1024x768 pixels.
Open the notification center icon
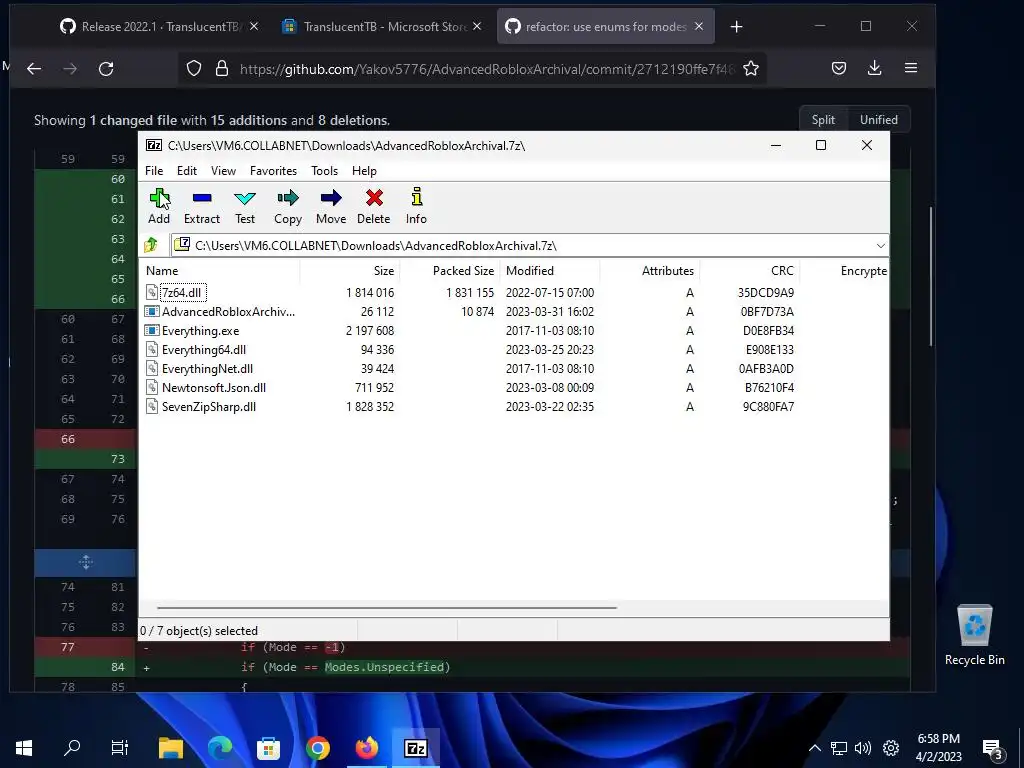coord(993,748)
